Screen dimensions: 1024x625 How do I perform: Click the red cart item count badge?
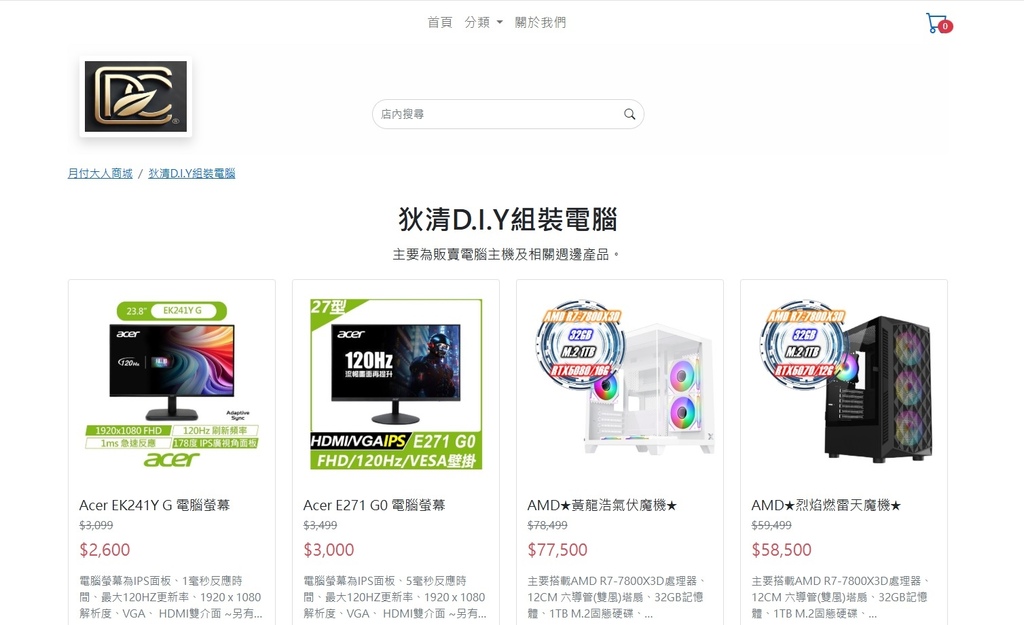tap(945, 27)
